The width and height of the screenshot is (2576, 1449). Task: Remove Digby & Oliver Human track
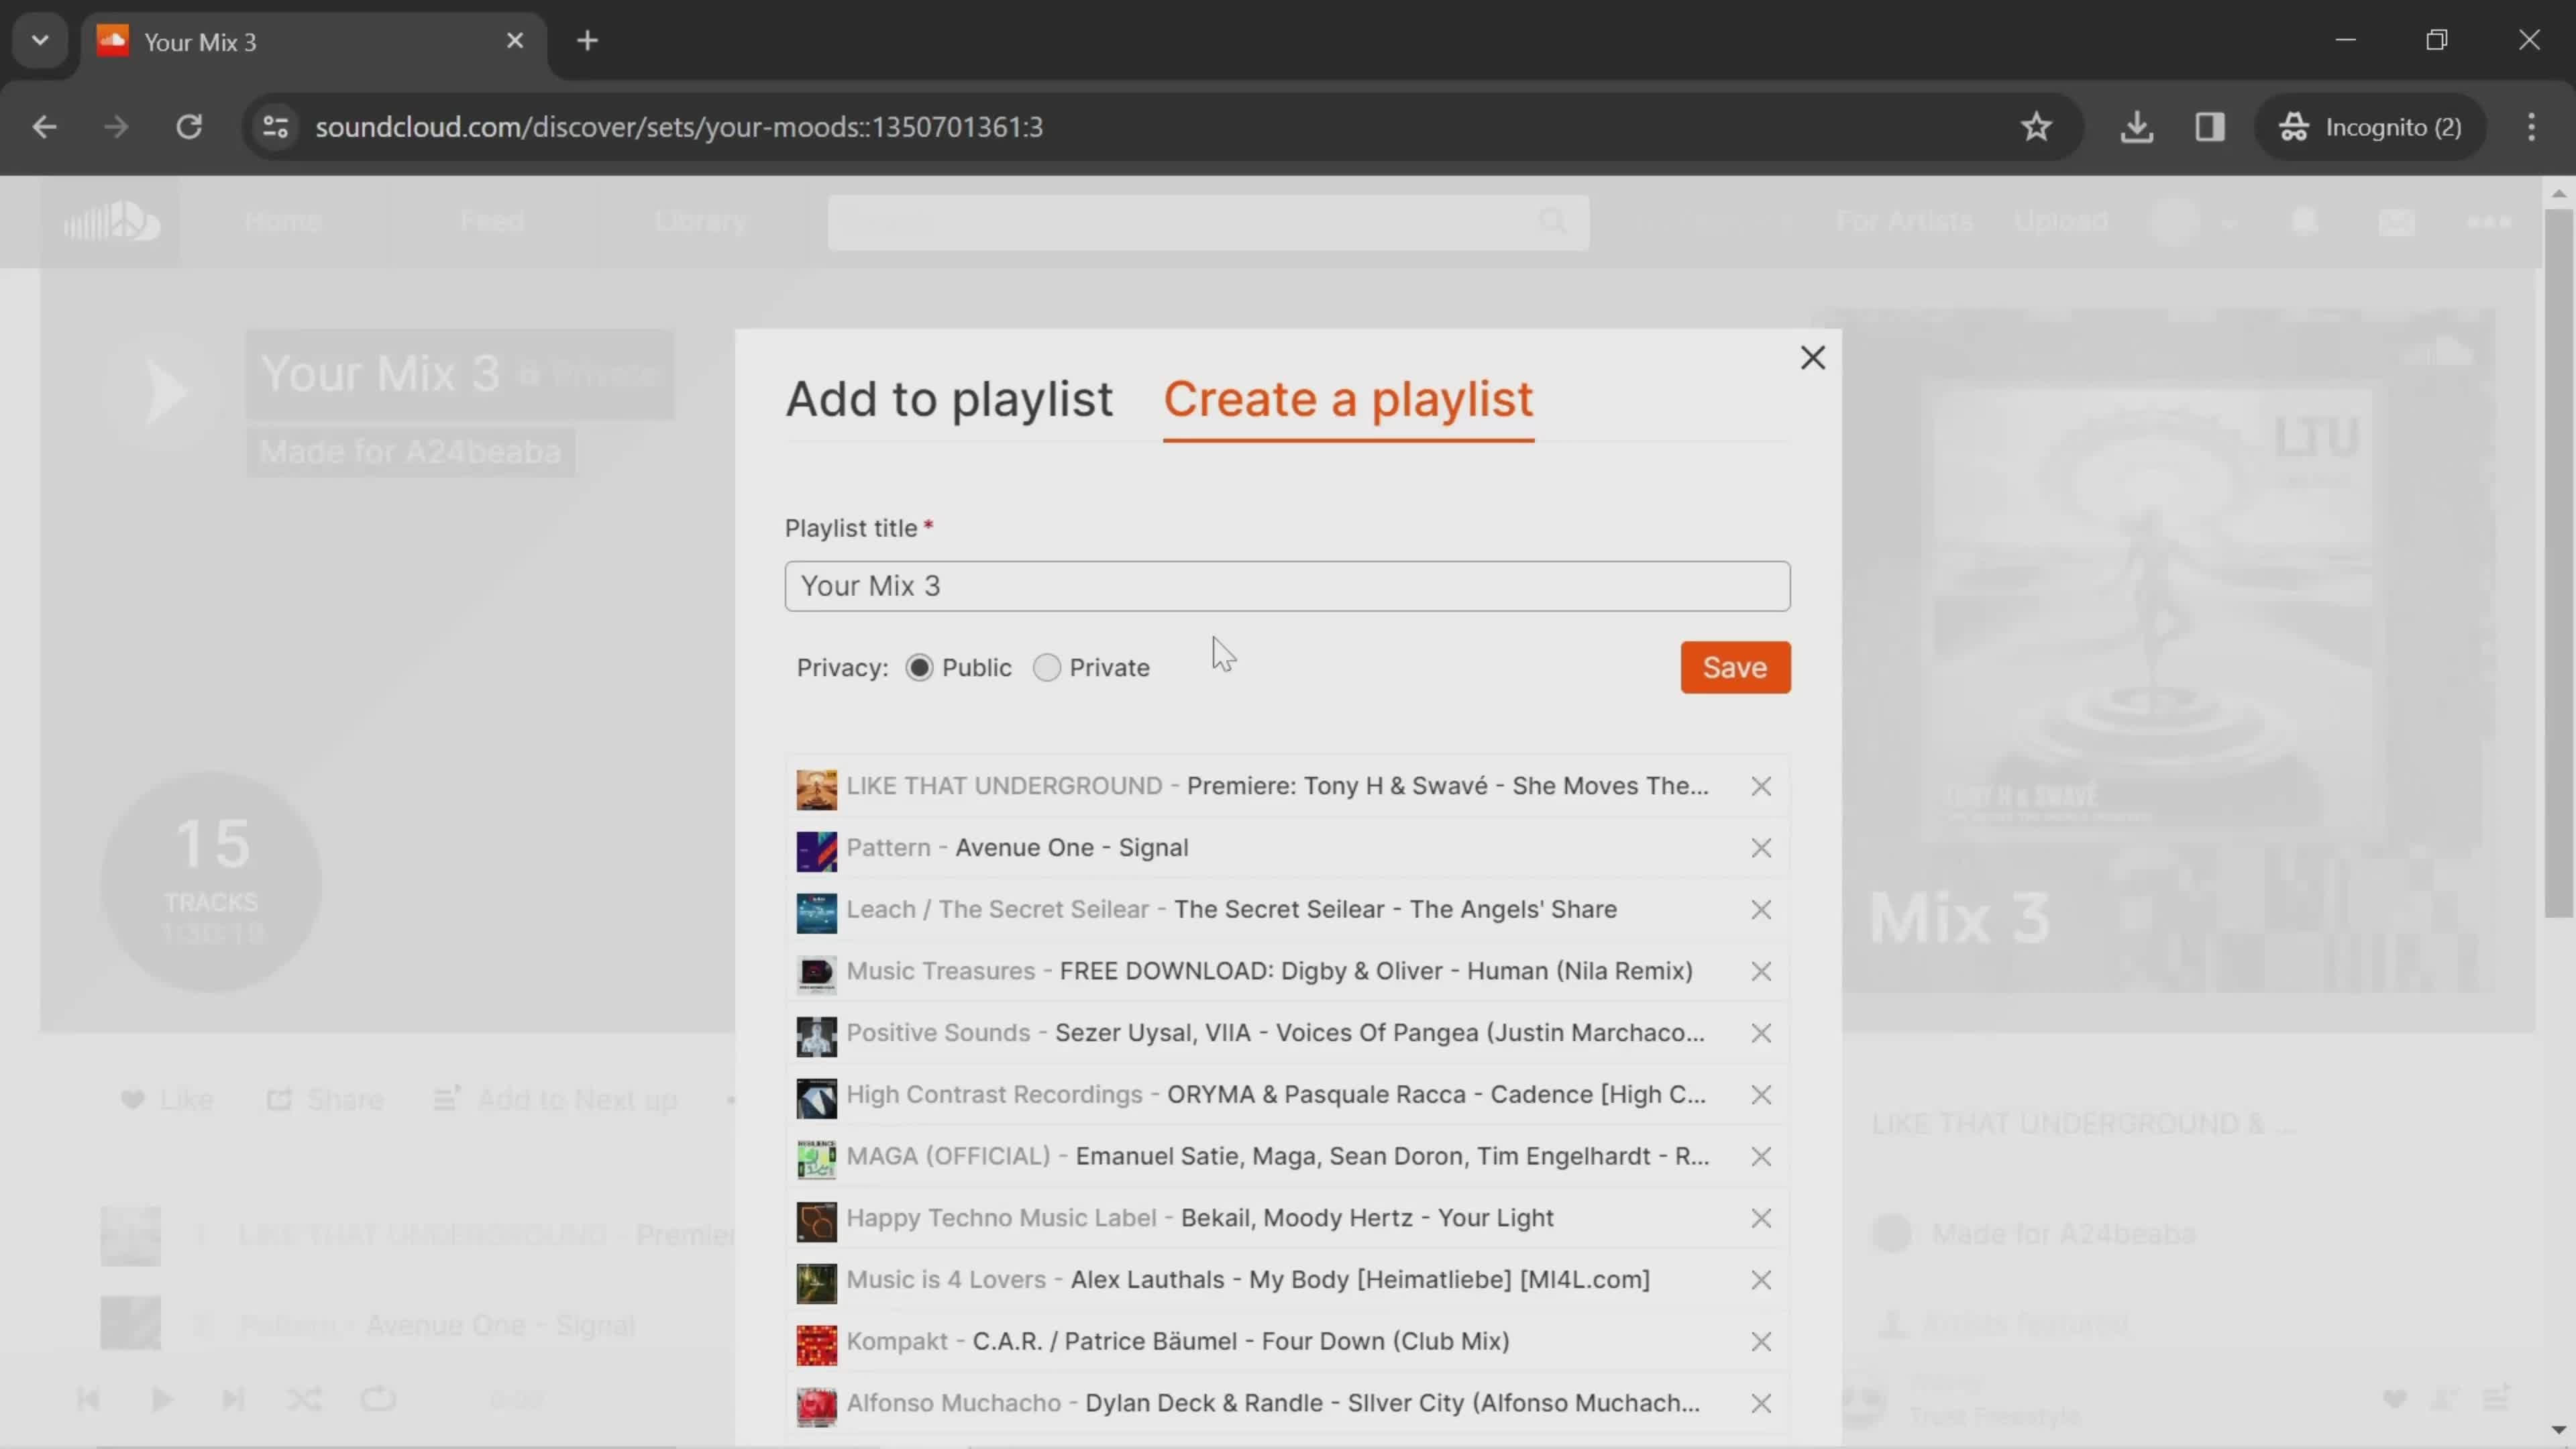(1761, 971)
